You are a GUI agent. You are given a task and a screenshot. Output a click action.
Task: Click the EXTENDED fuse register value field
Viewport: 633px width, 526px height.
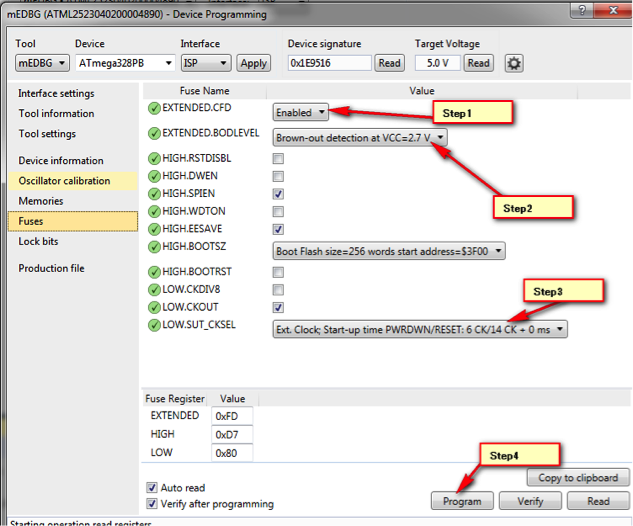[232, 415]
